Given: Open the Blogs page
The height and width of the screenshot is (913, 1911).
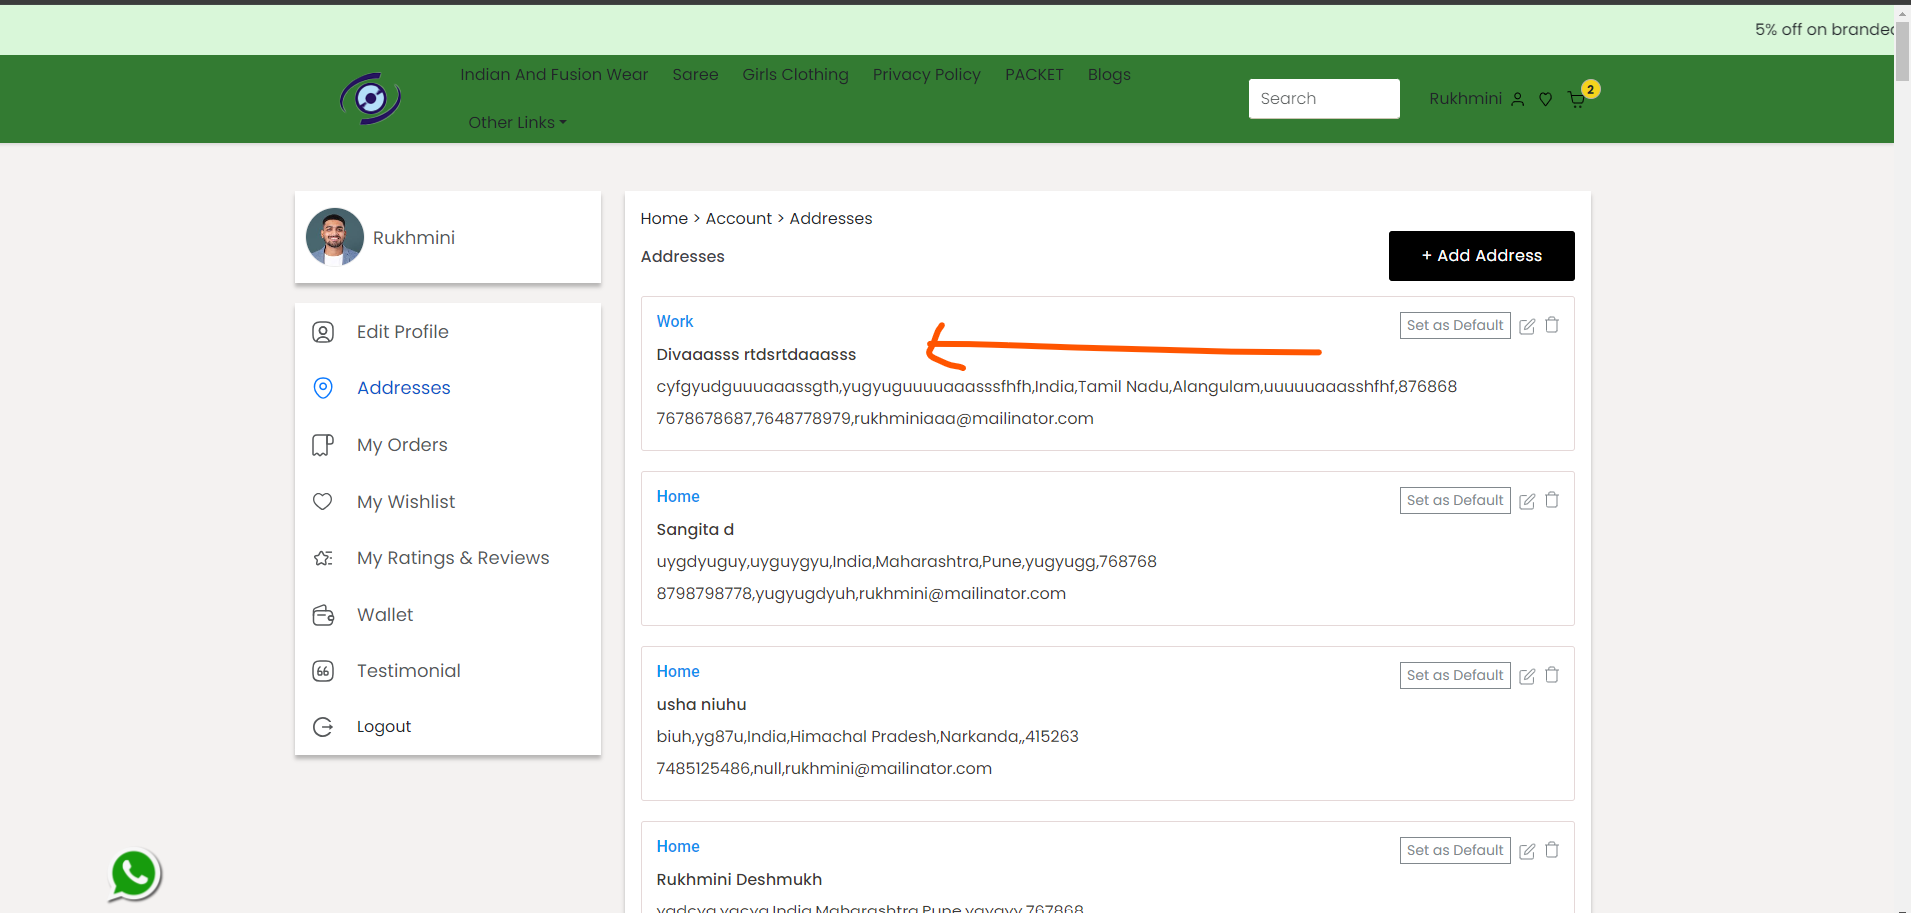Looking at the screenshot, I should pyautogui.click(x=1109, y=74).
